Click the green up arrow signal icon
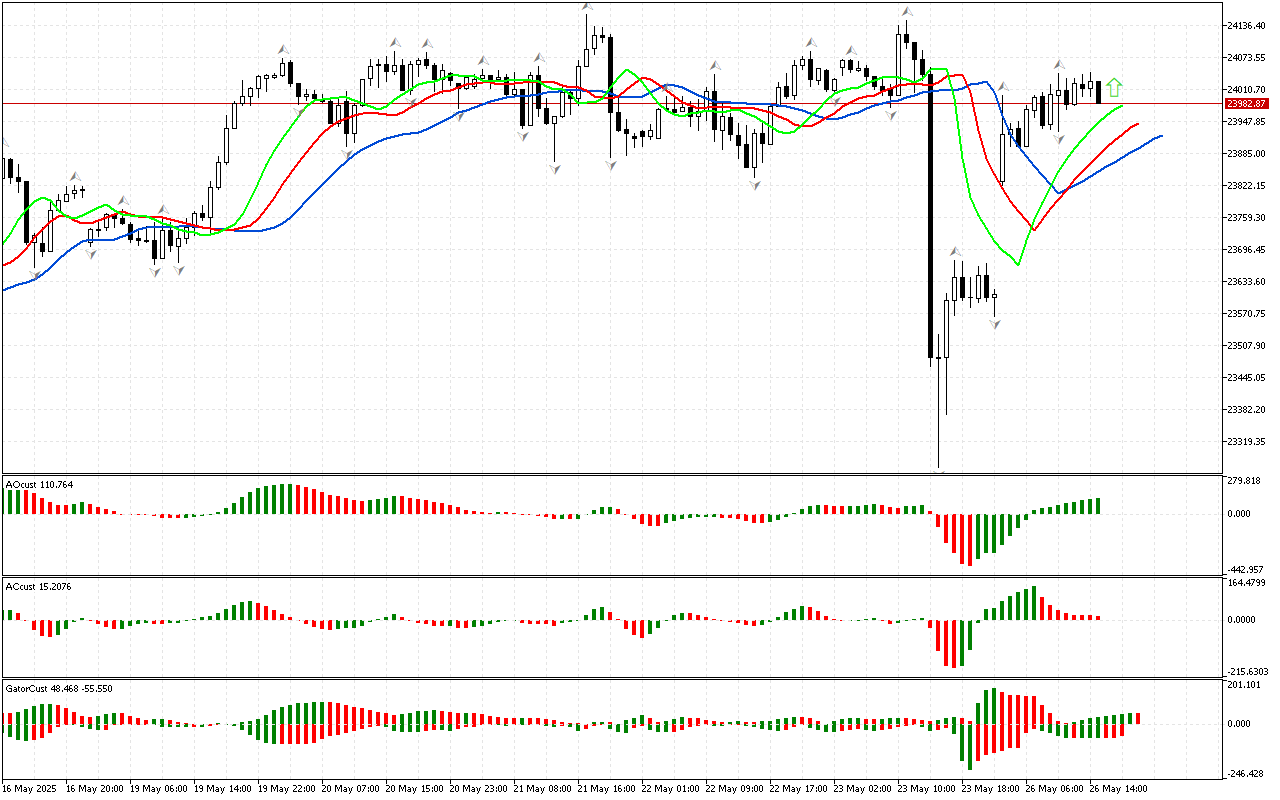Screen dimensions: 1280x800 point(1115,88)
